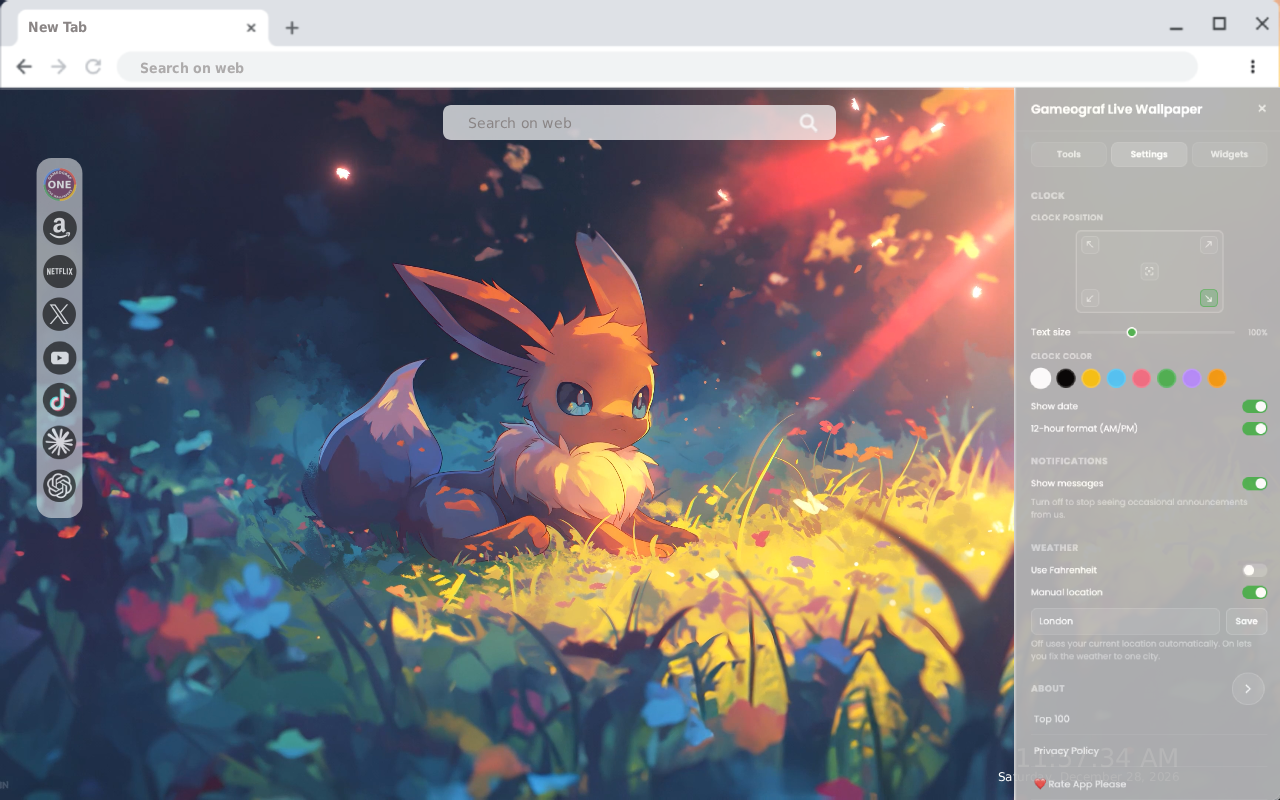Set clock position to bottom-right corner
The image size is (1280, 800).
(1208, 298)
